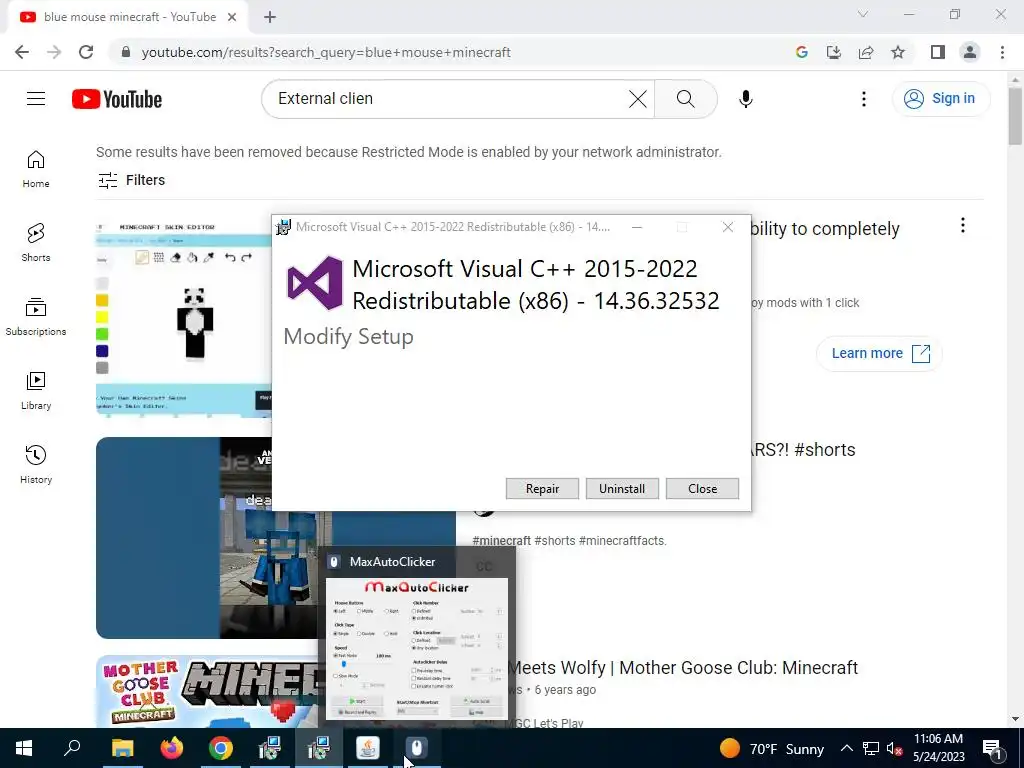Open File Explorer from taskbar
This screenshot has width=1024, height=768.
122,748
